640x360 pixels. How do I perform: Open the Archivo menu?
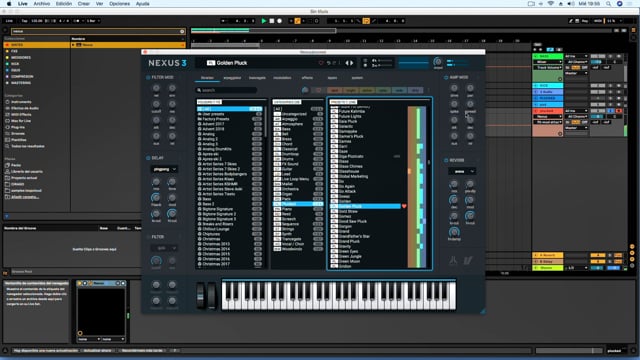coord(42,4)
